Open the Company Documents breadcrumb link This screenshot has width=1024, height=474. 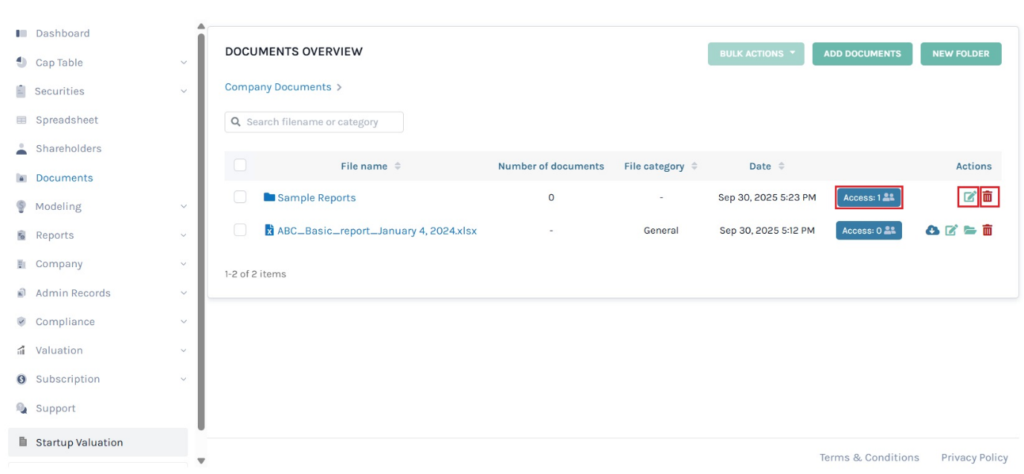[x=278, y=87]
